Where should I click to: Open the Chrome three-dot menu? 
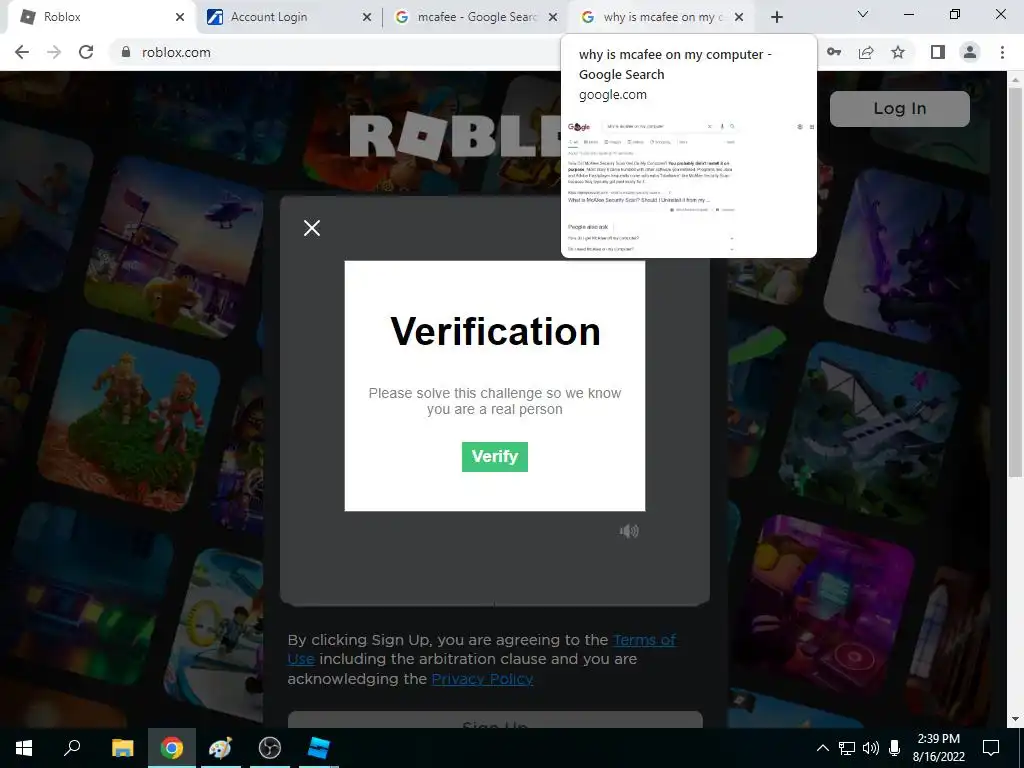1002,52
